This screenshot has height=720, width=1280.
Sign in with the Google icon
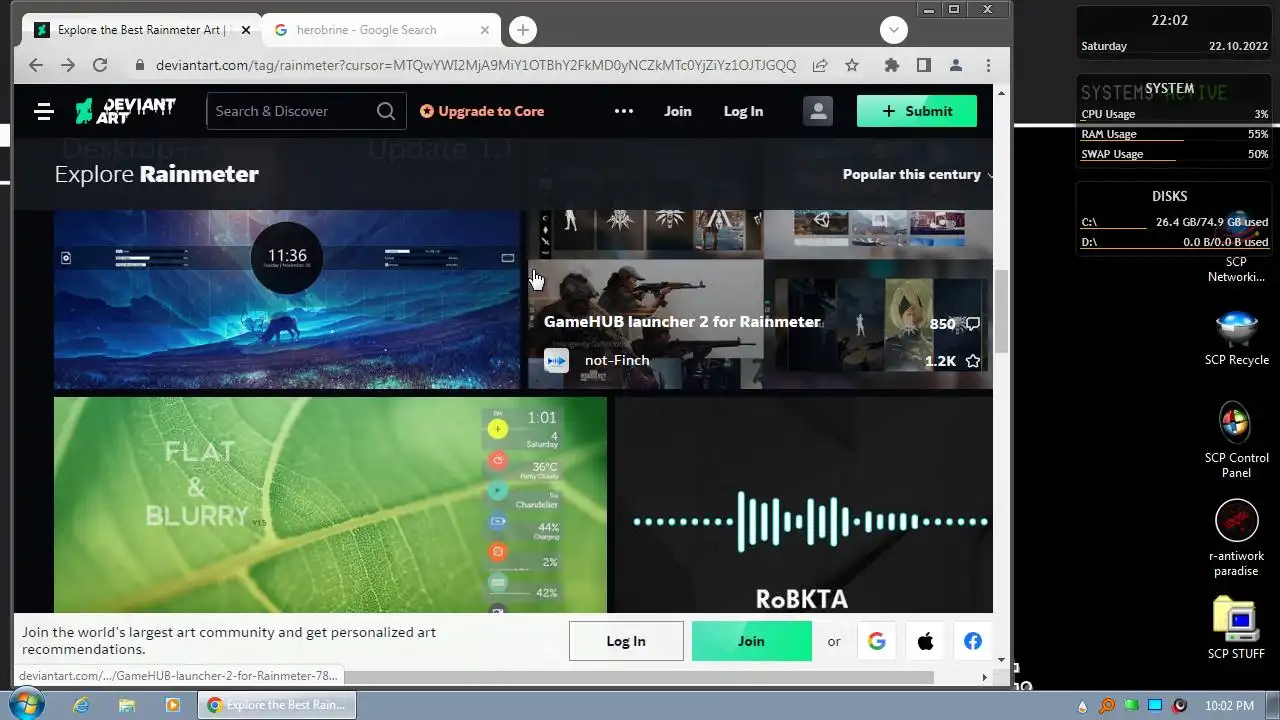(877, 641)
